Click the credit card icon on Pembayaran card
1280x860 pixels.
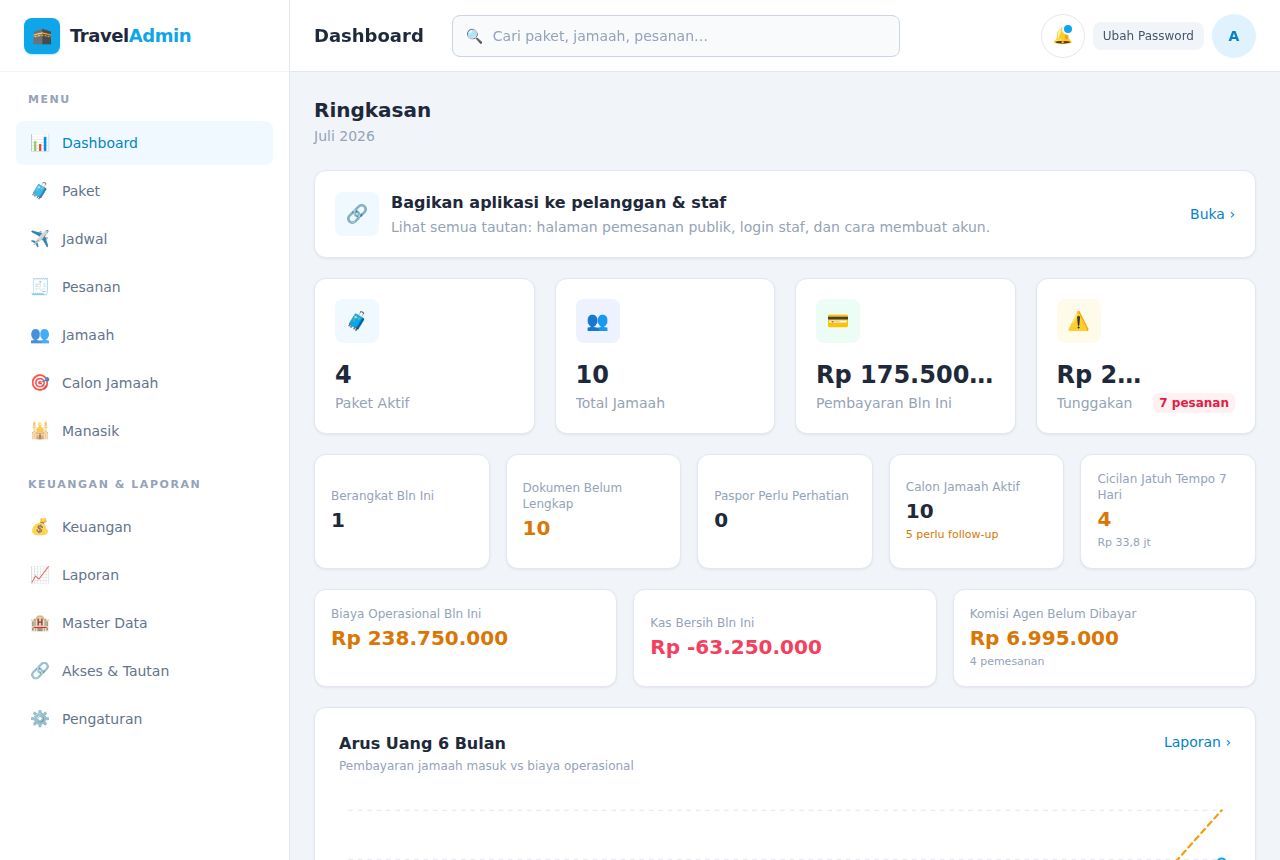click(x=838, y=321)
